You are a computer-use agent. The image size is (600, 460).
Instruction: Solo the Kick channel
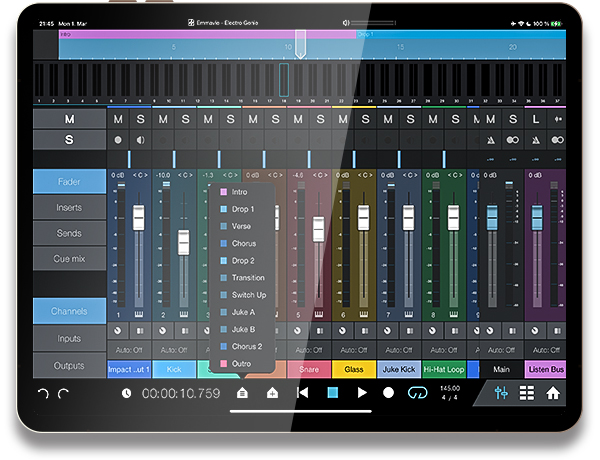(186, 119)
